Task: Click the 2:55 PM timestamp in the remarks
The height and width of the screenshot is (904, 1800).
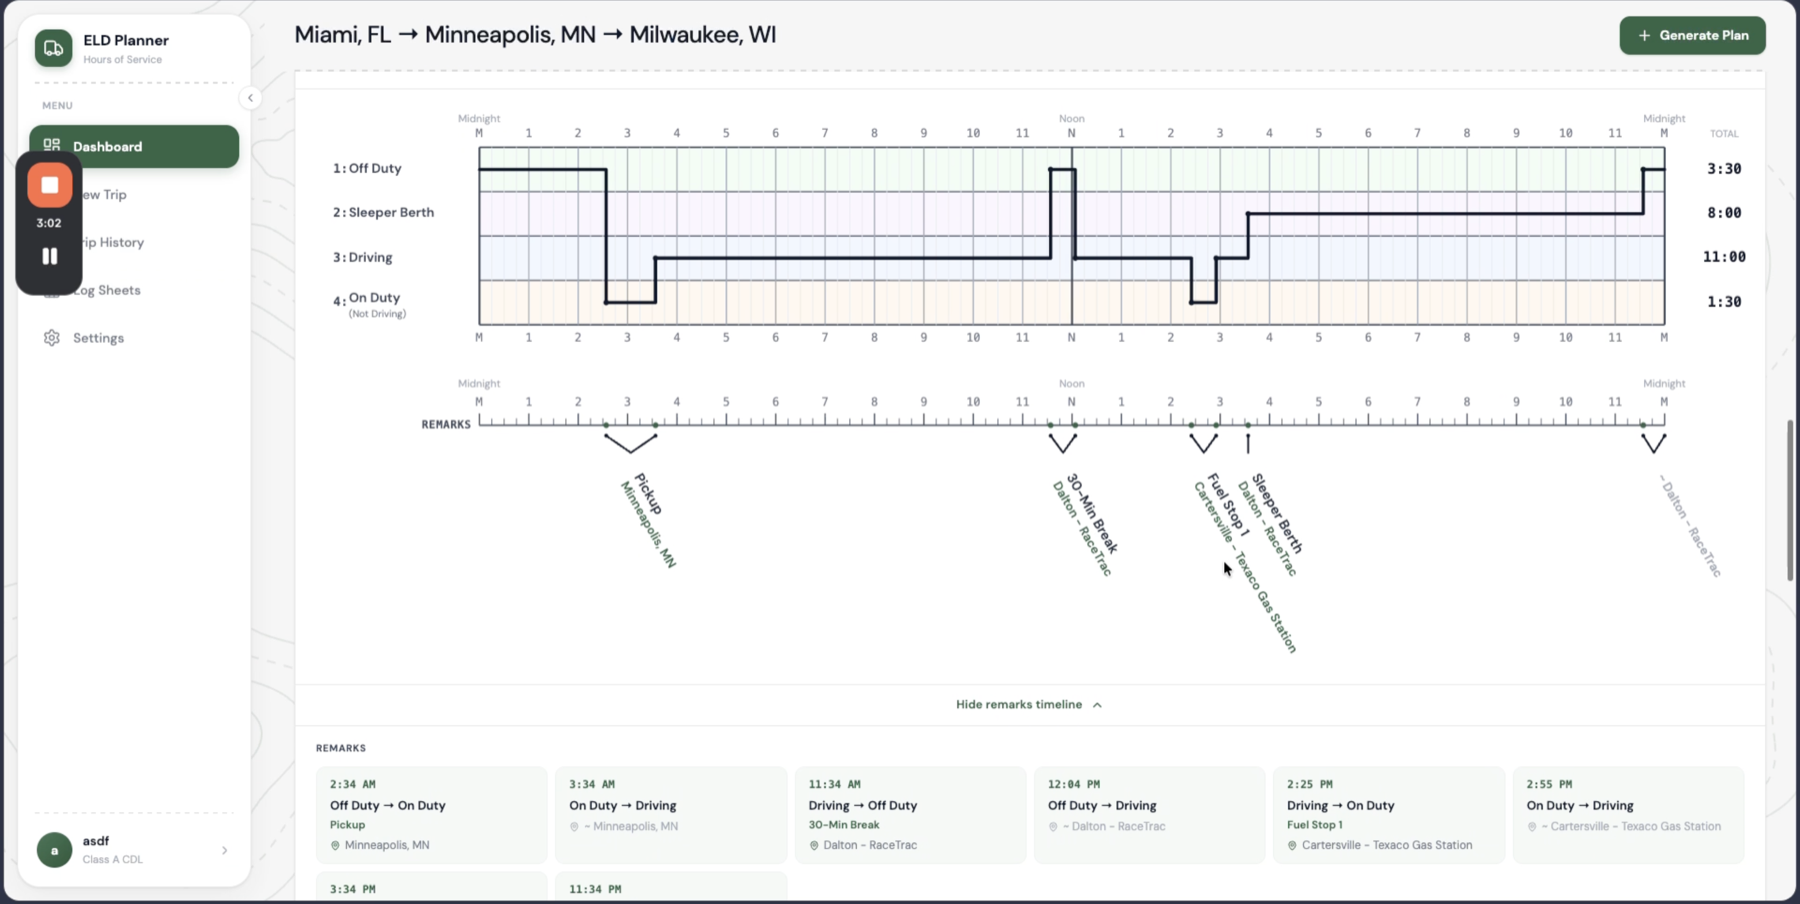Action: coord(1549,785)
